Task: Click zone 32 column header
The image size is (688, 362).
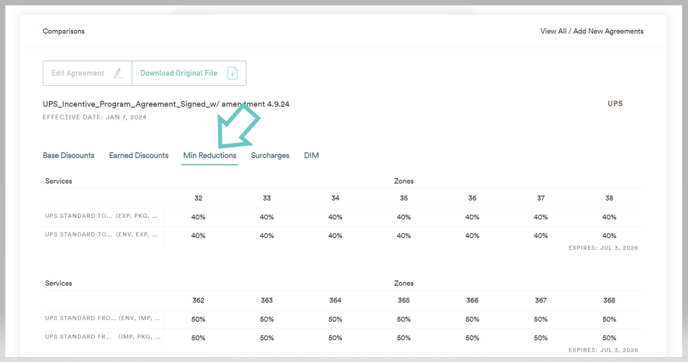Action: click(x=198, y=198)
